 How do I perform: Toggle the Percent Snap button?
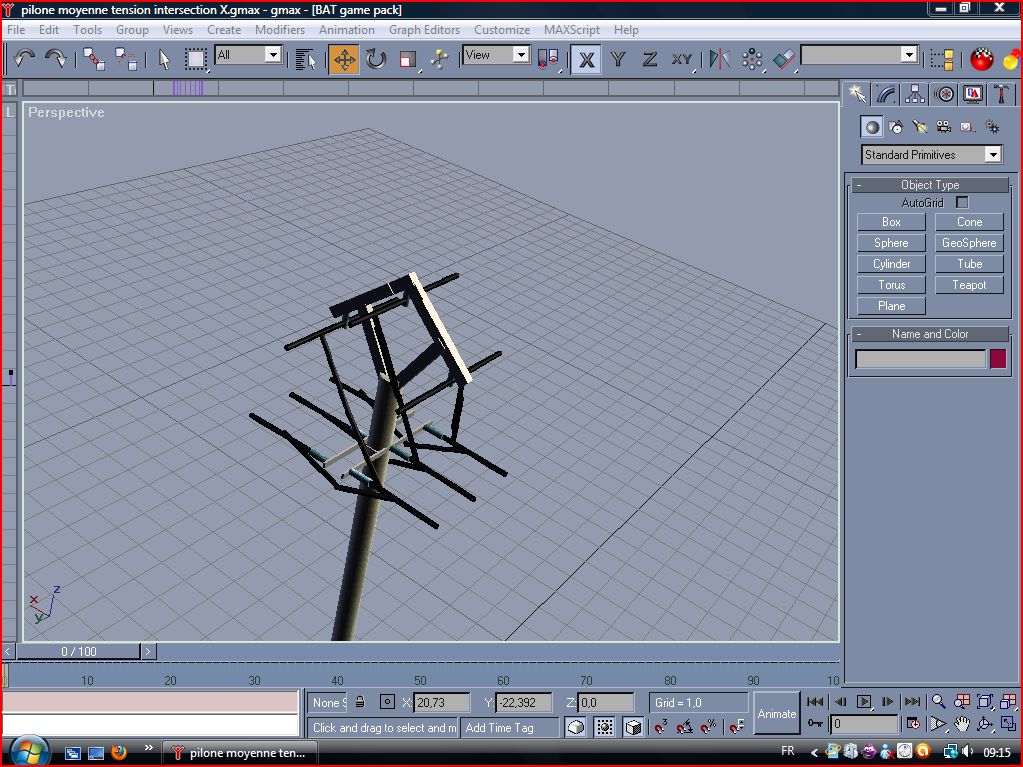709,726
